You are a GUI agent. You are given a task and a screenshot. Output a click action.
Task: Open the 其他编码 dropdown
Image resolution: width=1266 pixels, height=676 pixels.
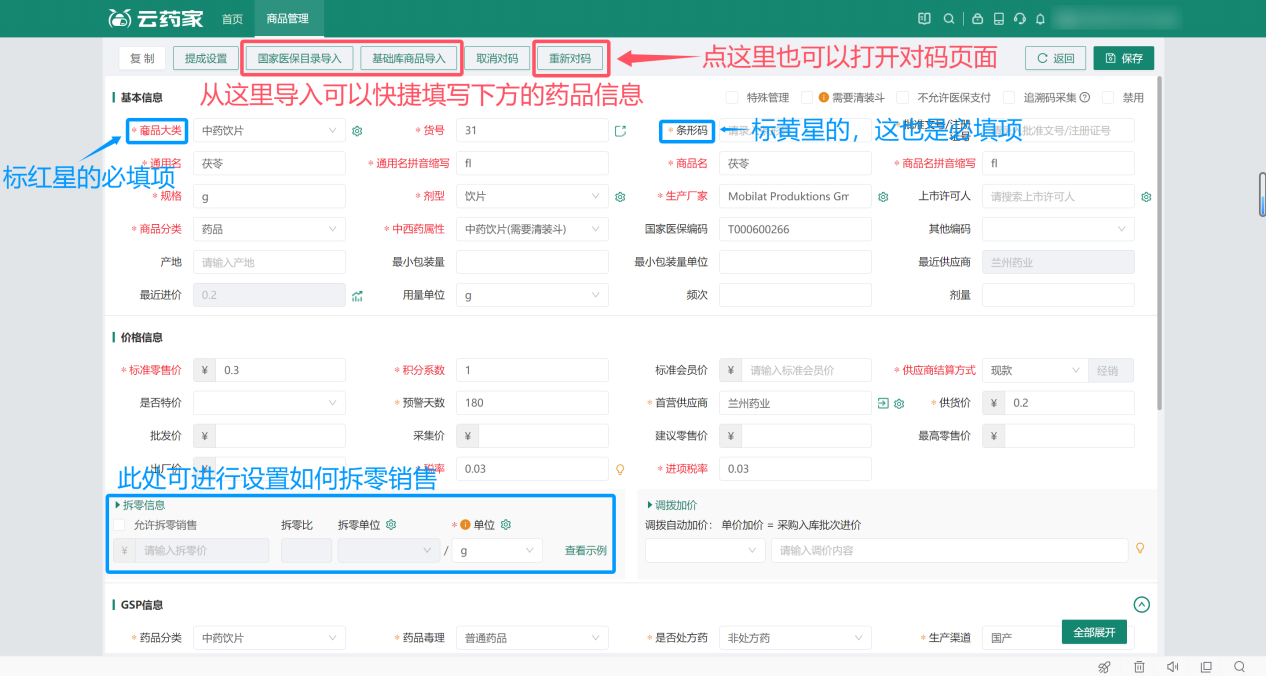point(1058,229)
